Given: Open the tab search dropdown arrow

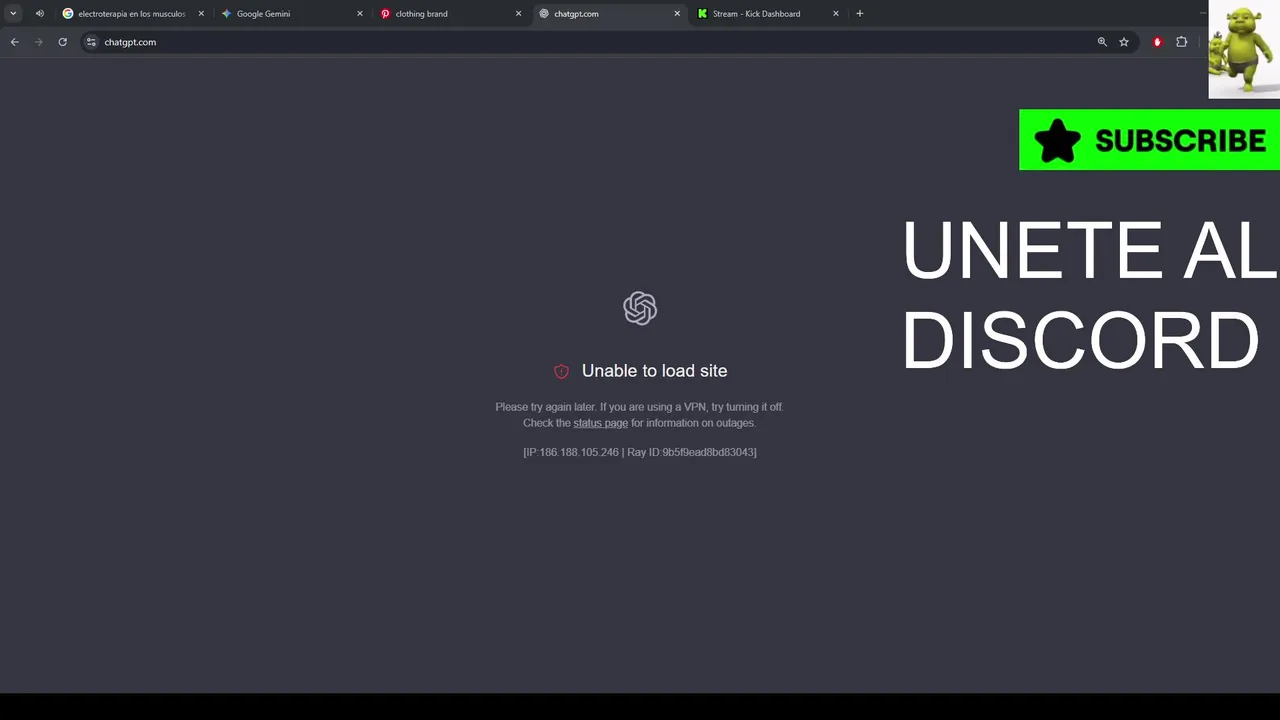Looking at the screenshot, I should coord(13,14).
